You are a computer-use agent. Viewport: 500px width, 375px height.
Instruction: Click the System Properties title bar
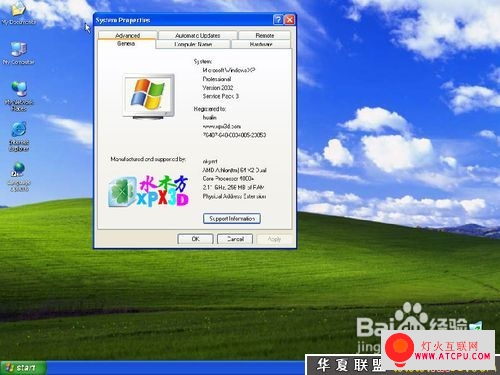pyautogui.click(x=183, y=20)
